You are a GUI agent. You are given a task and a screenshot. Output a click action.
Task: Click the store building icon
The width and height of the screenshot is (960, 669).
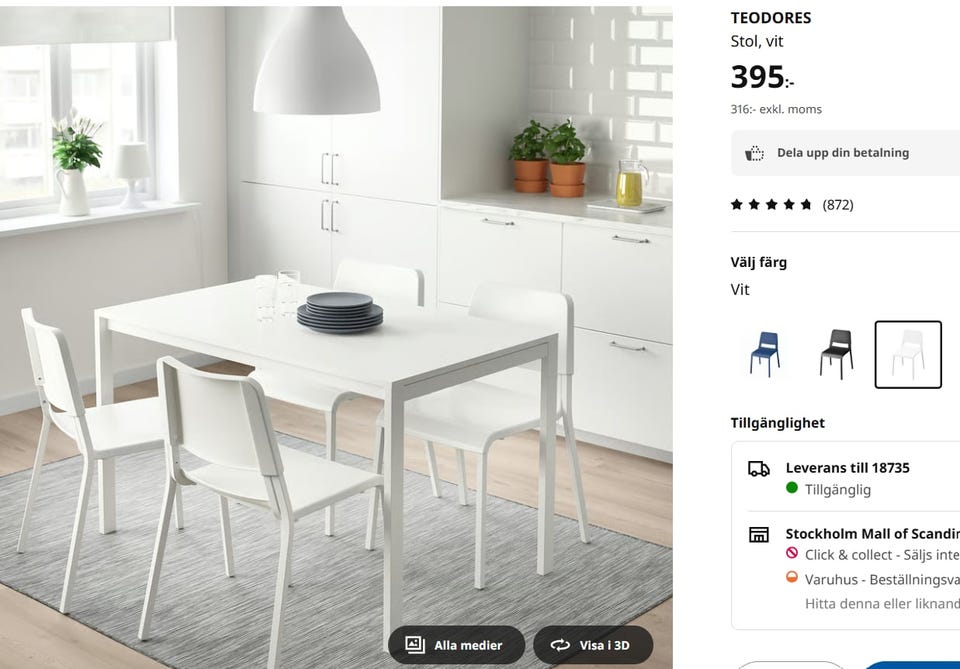pyautogui.click(x=759, y=534)
